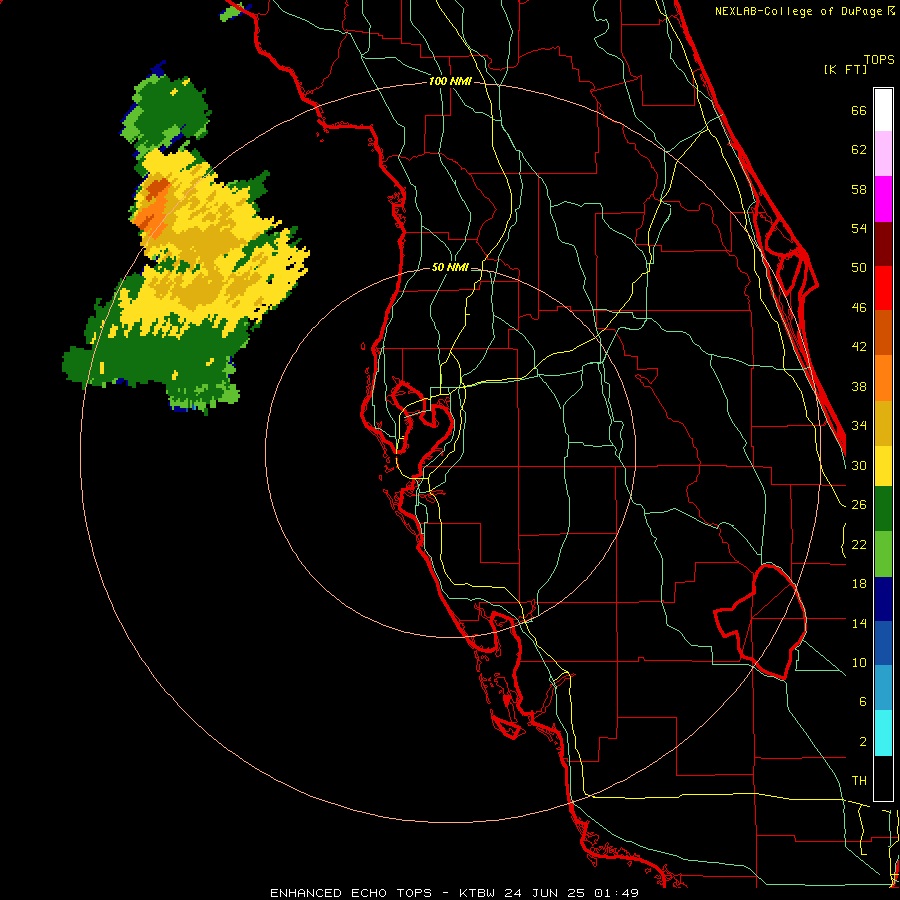Select the TH threshold label

(859, 781)
